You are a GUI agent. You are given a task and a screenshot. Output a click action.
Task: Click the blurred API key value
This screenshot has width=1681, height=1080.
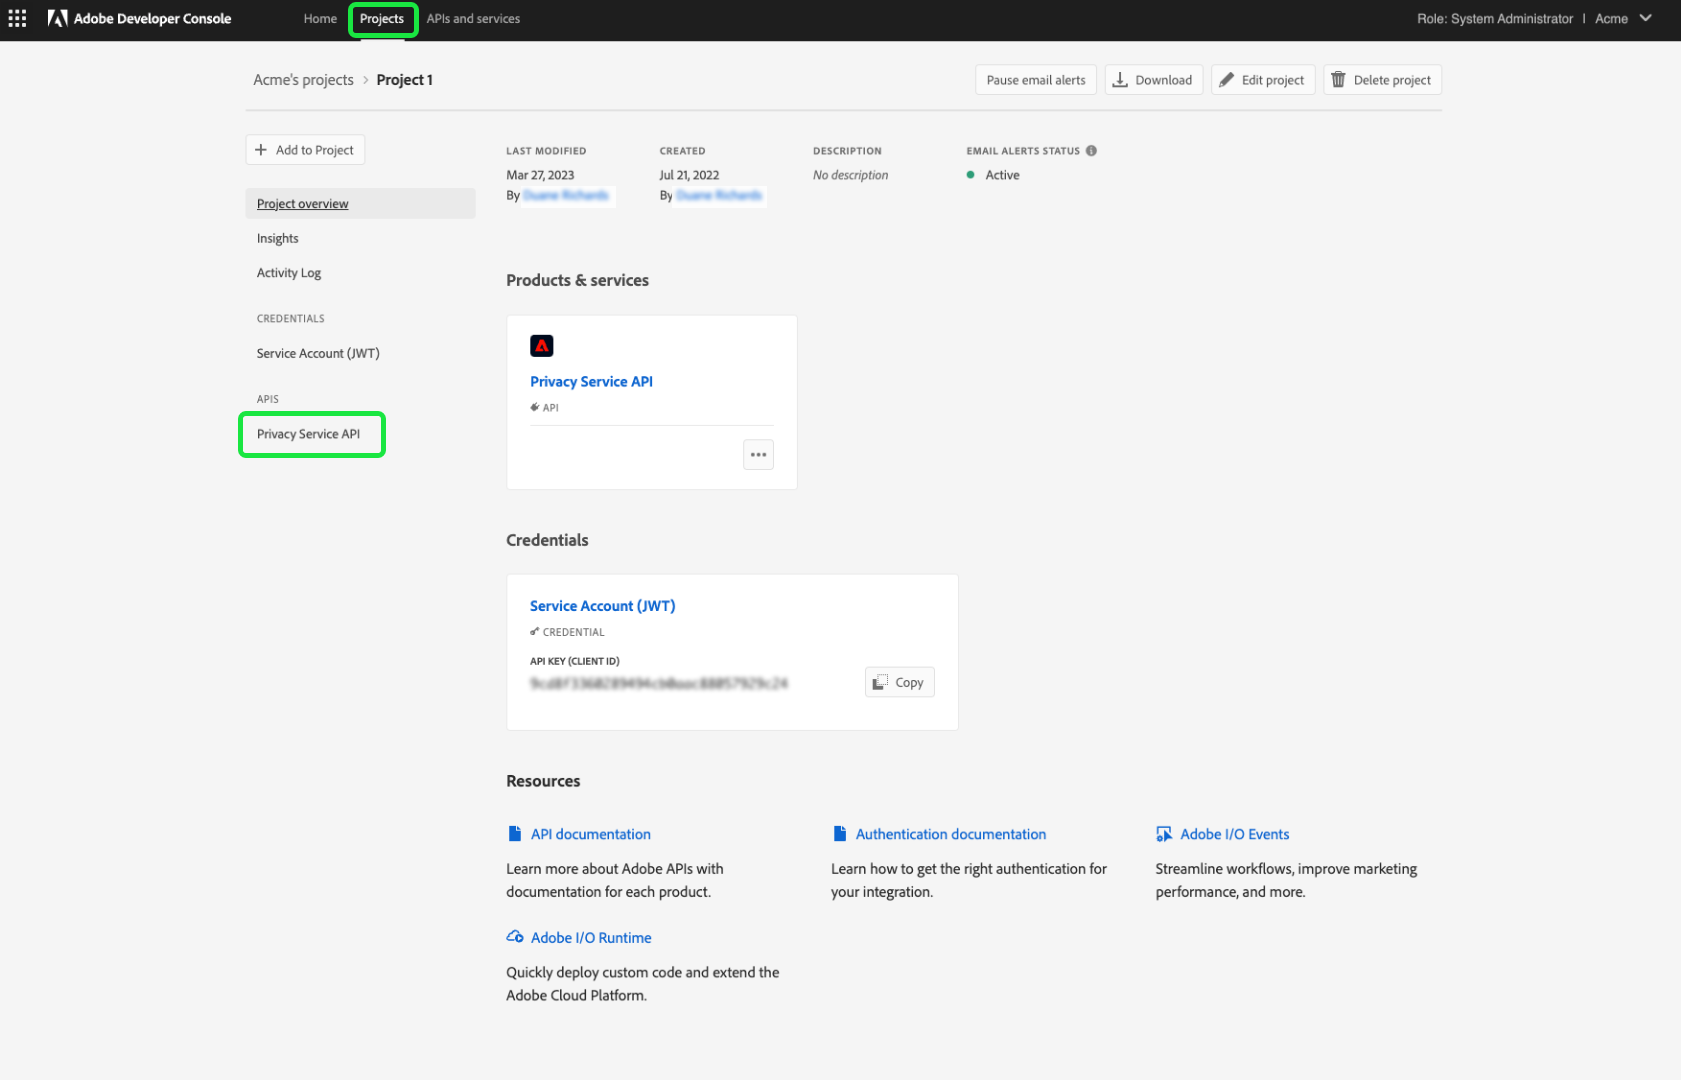coord(659,683)
